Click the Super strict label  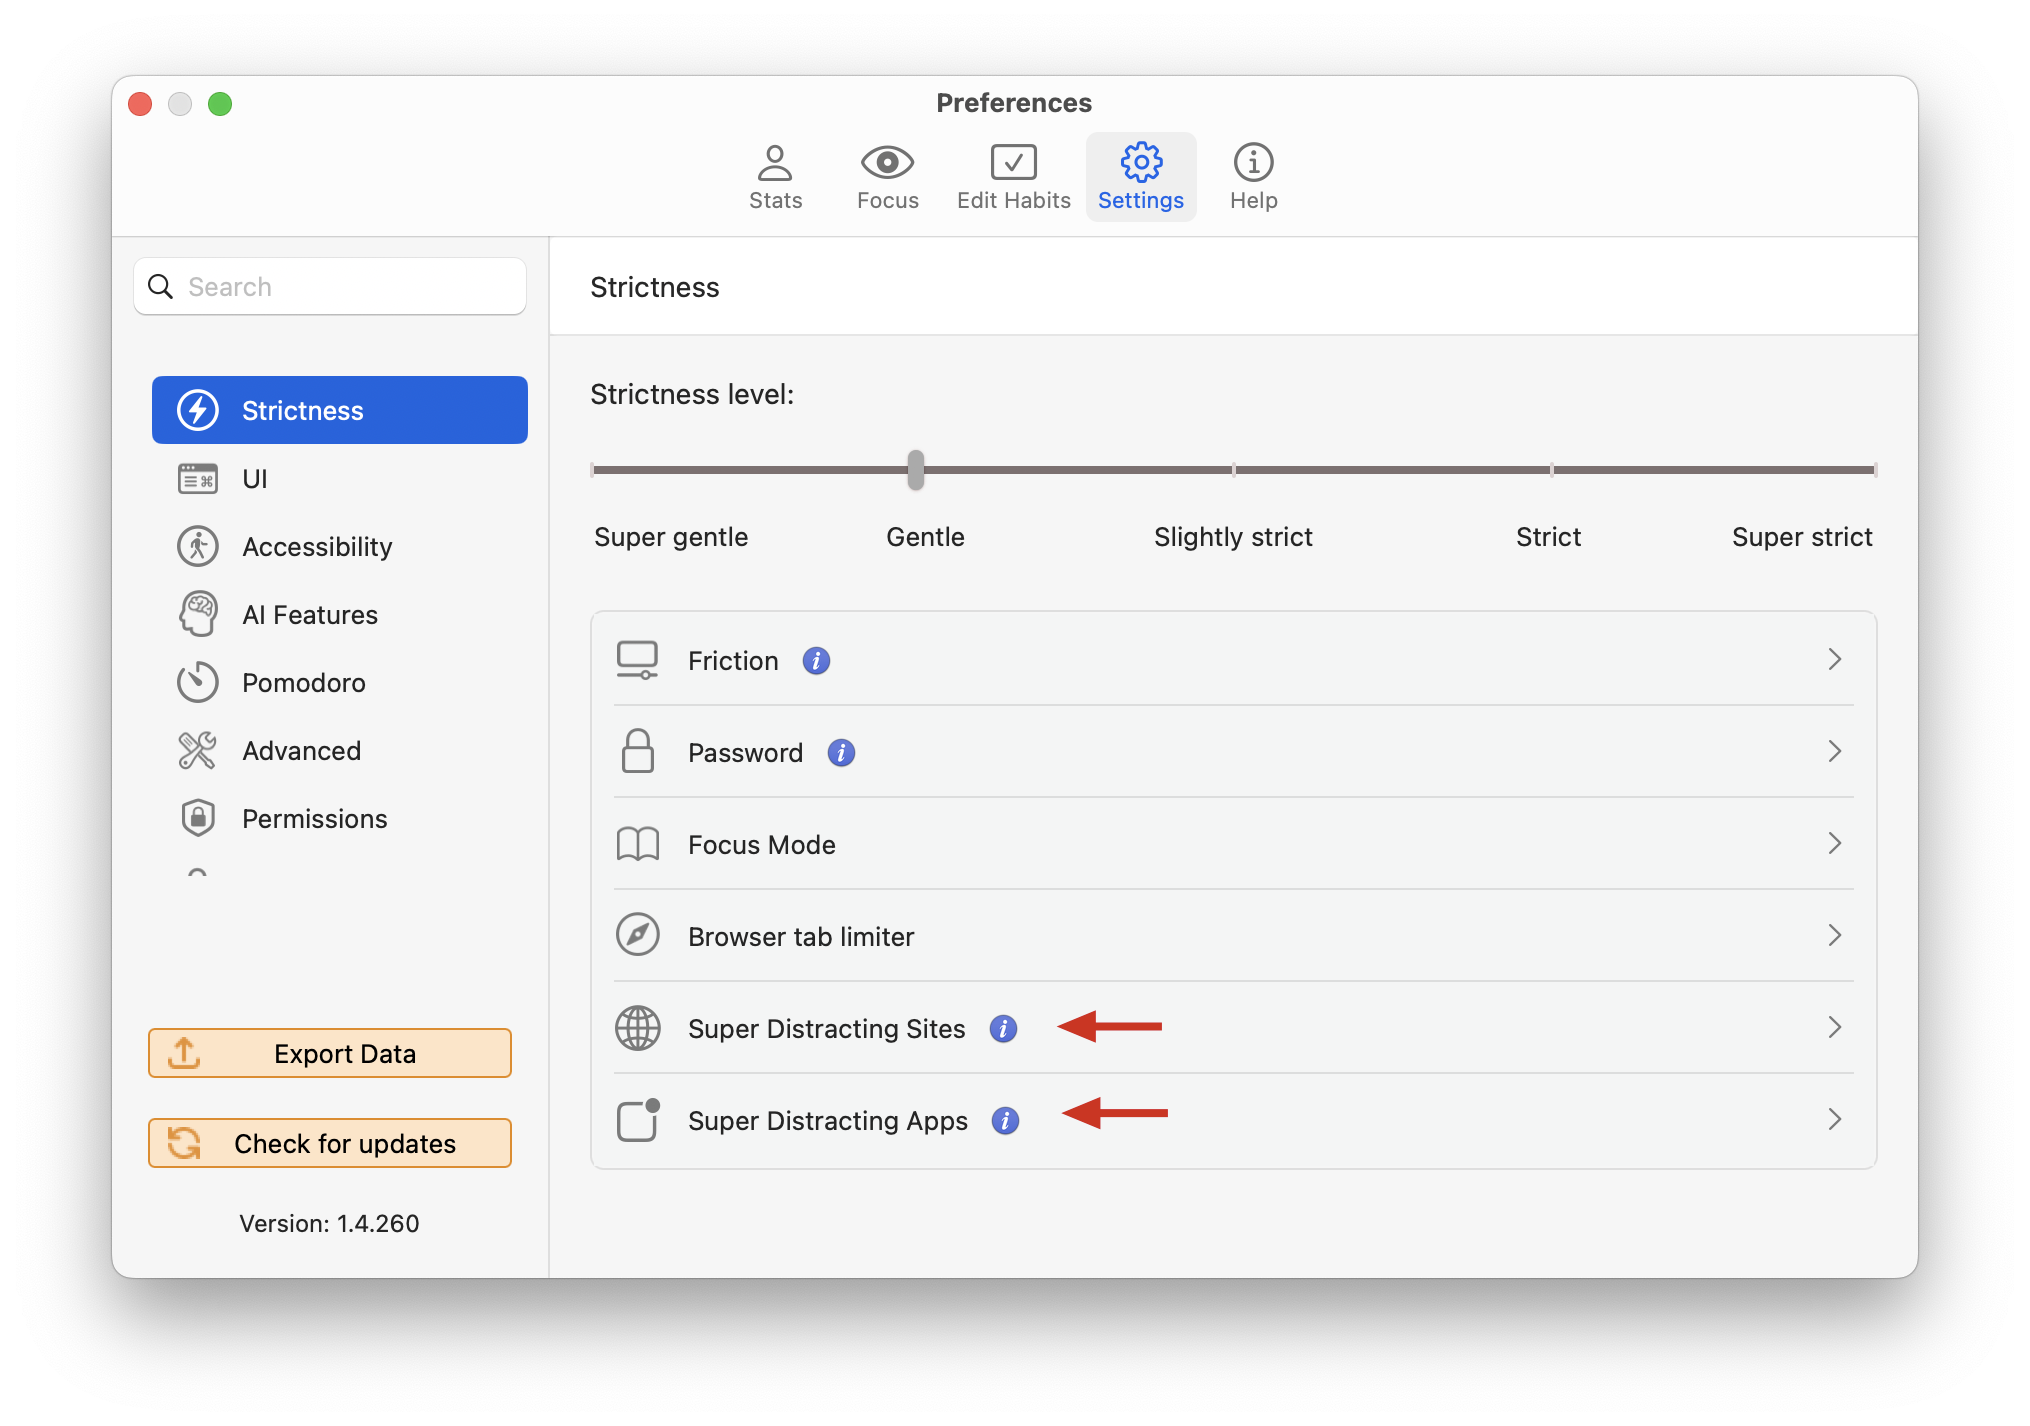point(1802,537)
